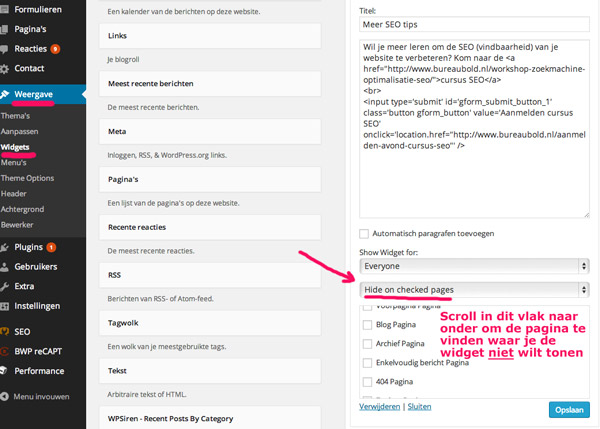Click the 'Show Widget for:' label

click(388, 253)
